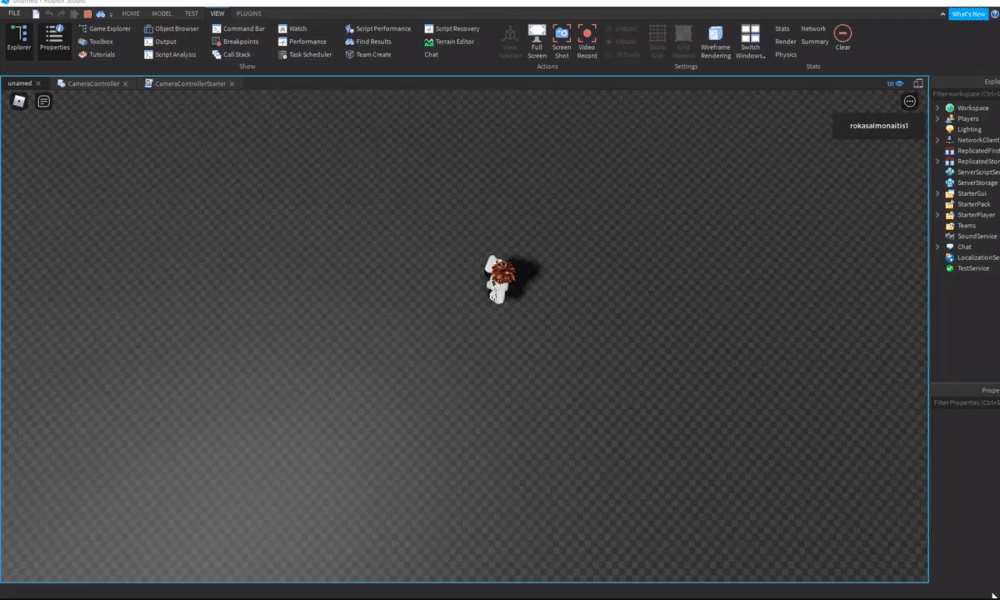This screenshot has height=600, width=1000.
Task: Open the in-game chat icon in viewport
Action: coord(43,101)
